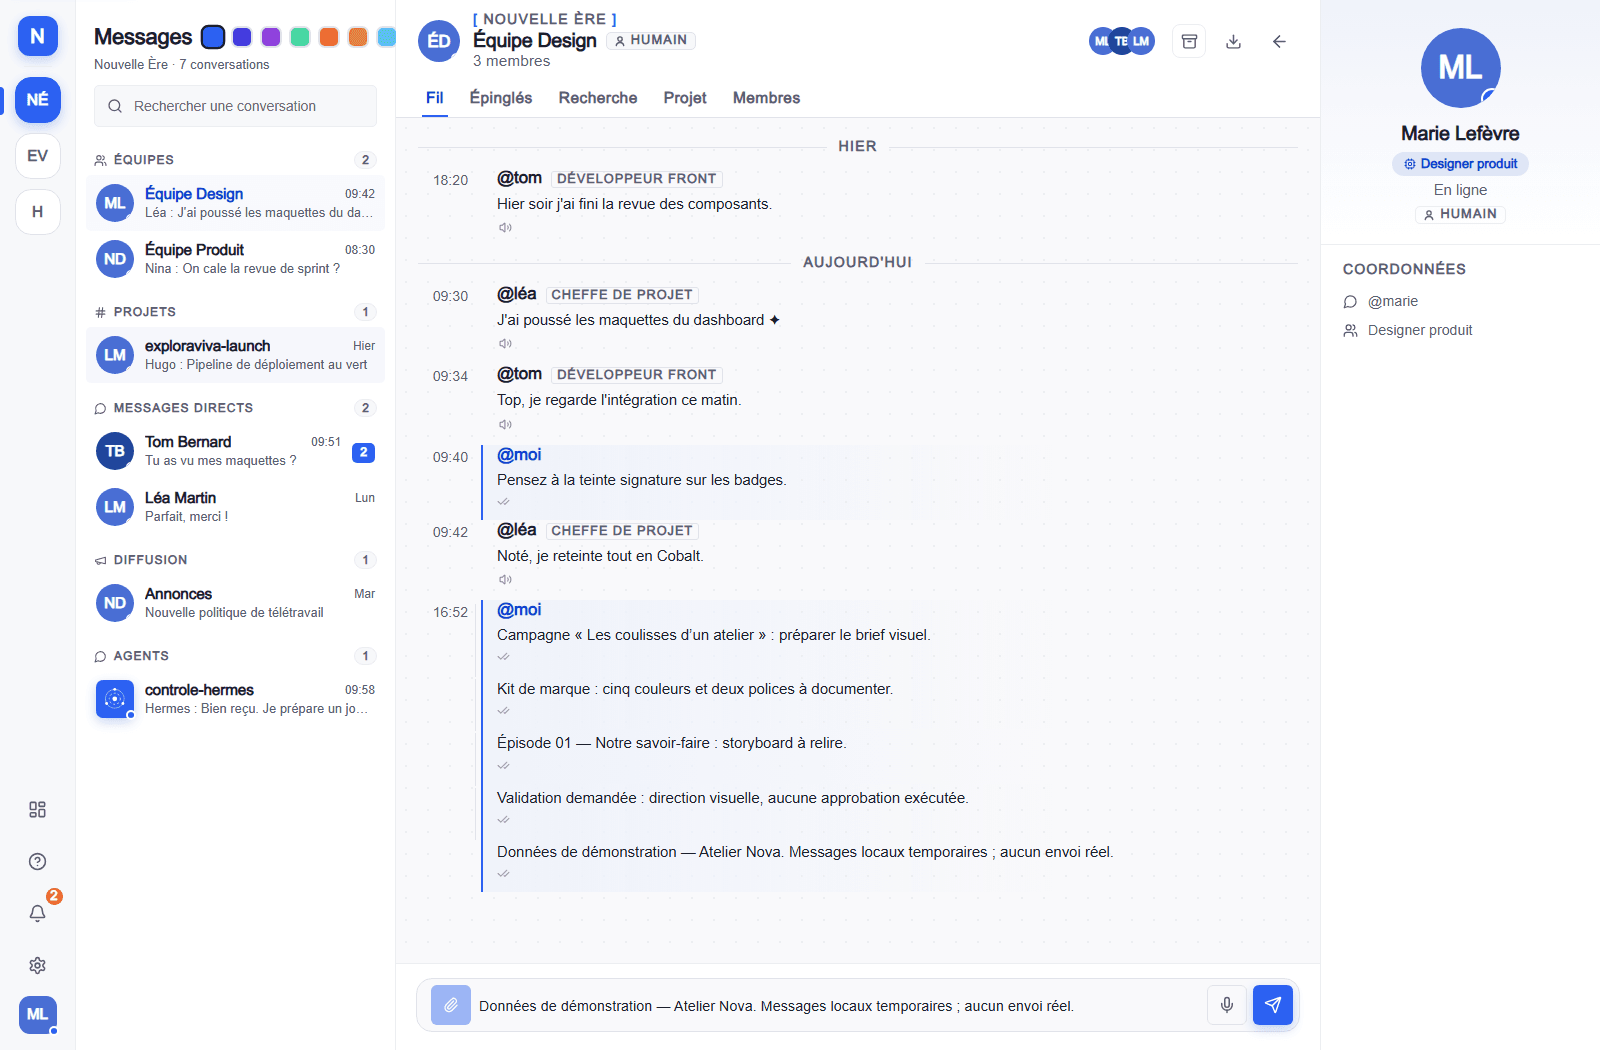This screenshot has height=1050, width=1600.
Task: Open the Annonces broadcast channel
Action: (x=235, y=603)
